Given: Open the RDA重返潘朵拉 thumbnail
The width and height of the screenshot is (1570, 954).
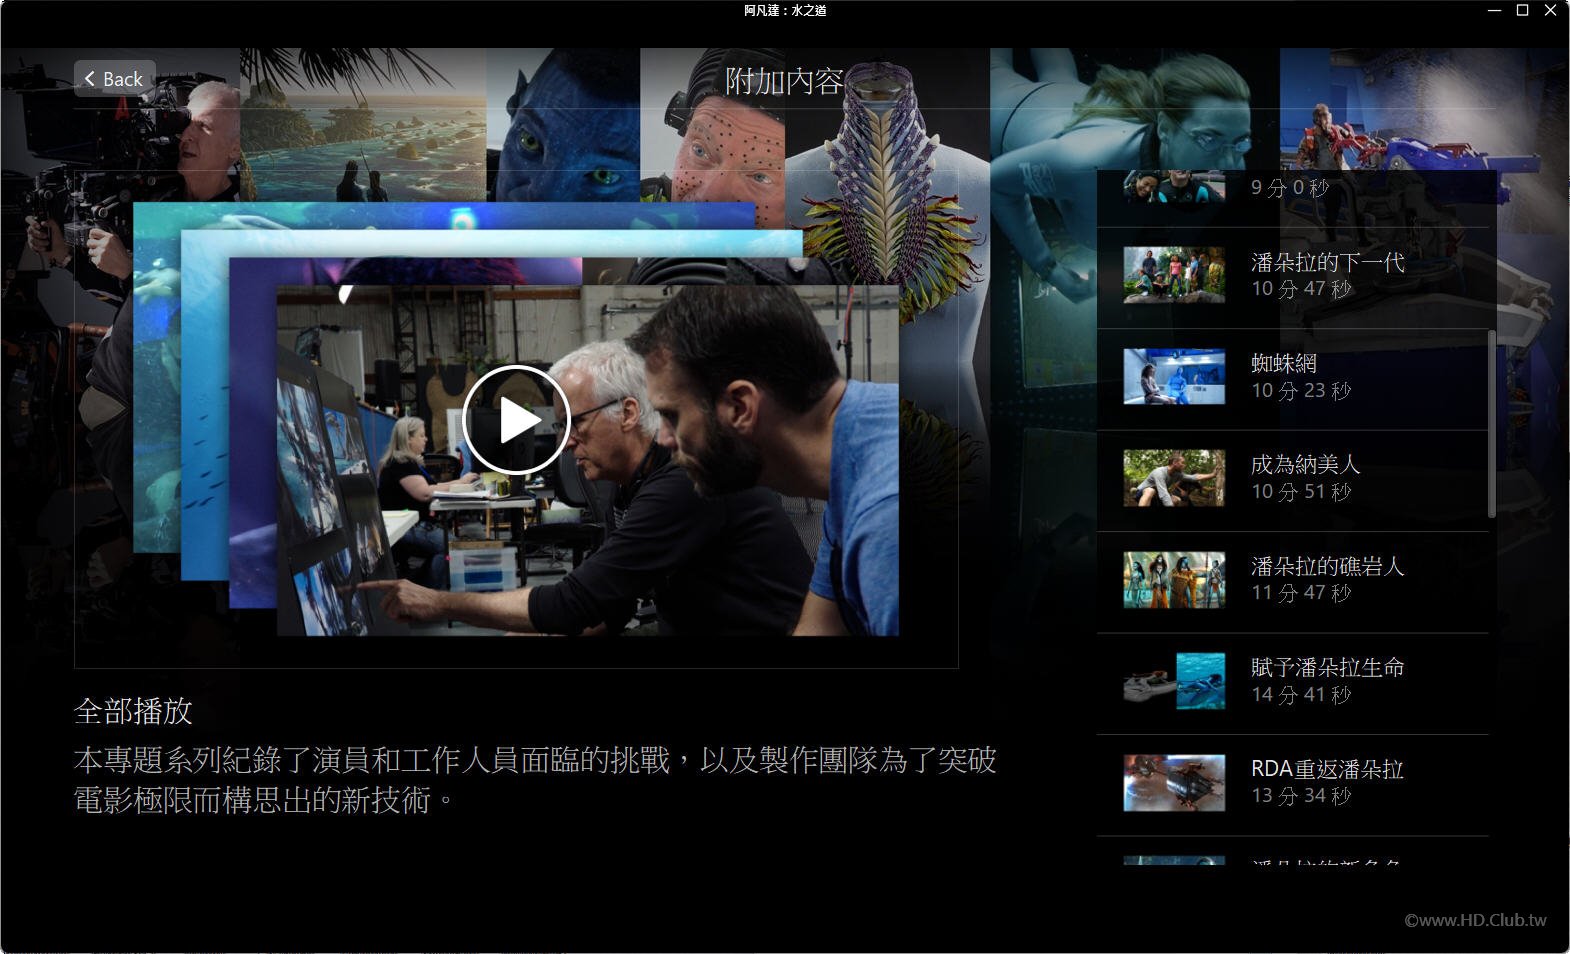Looking at the screenshot, I should pos(1174,782).
